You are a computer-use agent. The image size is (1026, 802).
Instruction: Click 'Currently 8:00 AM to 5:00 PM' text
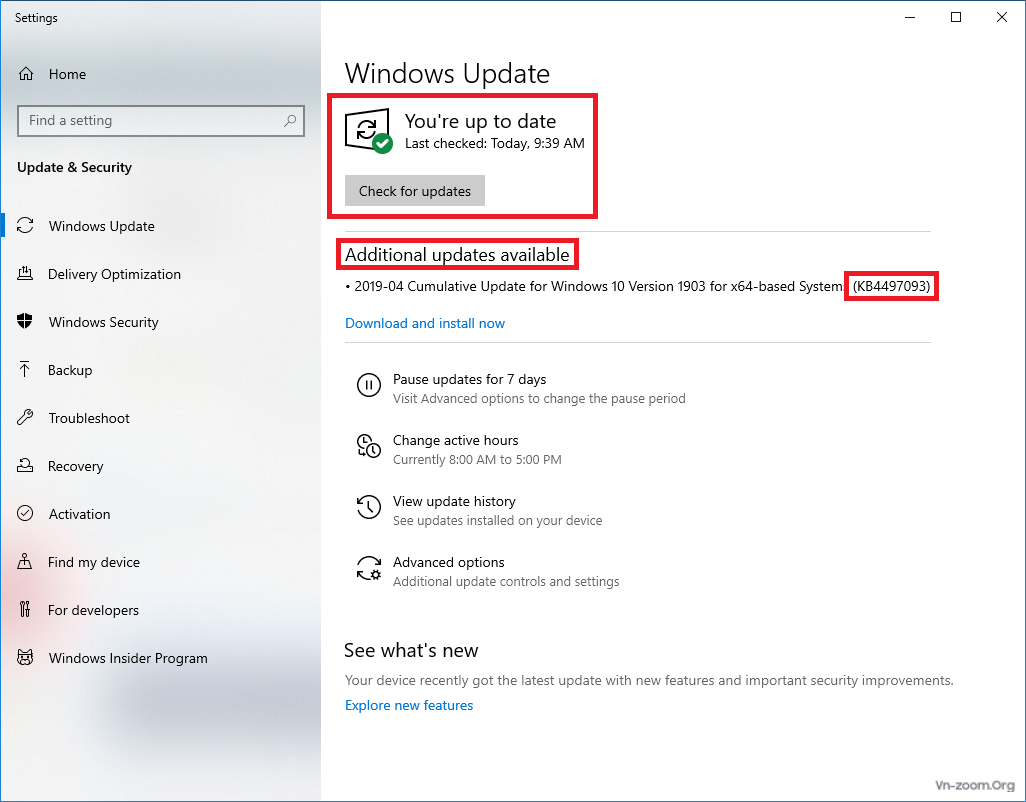[x=477, y=459]
